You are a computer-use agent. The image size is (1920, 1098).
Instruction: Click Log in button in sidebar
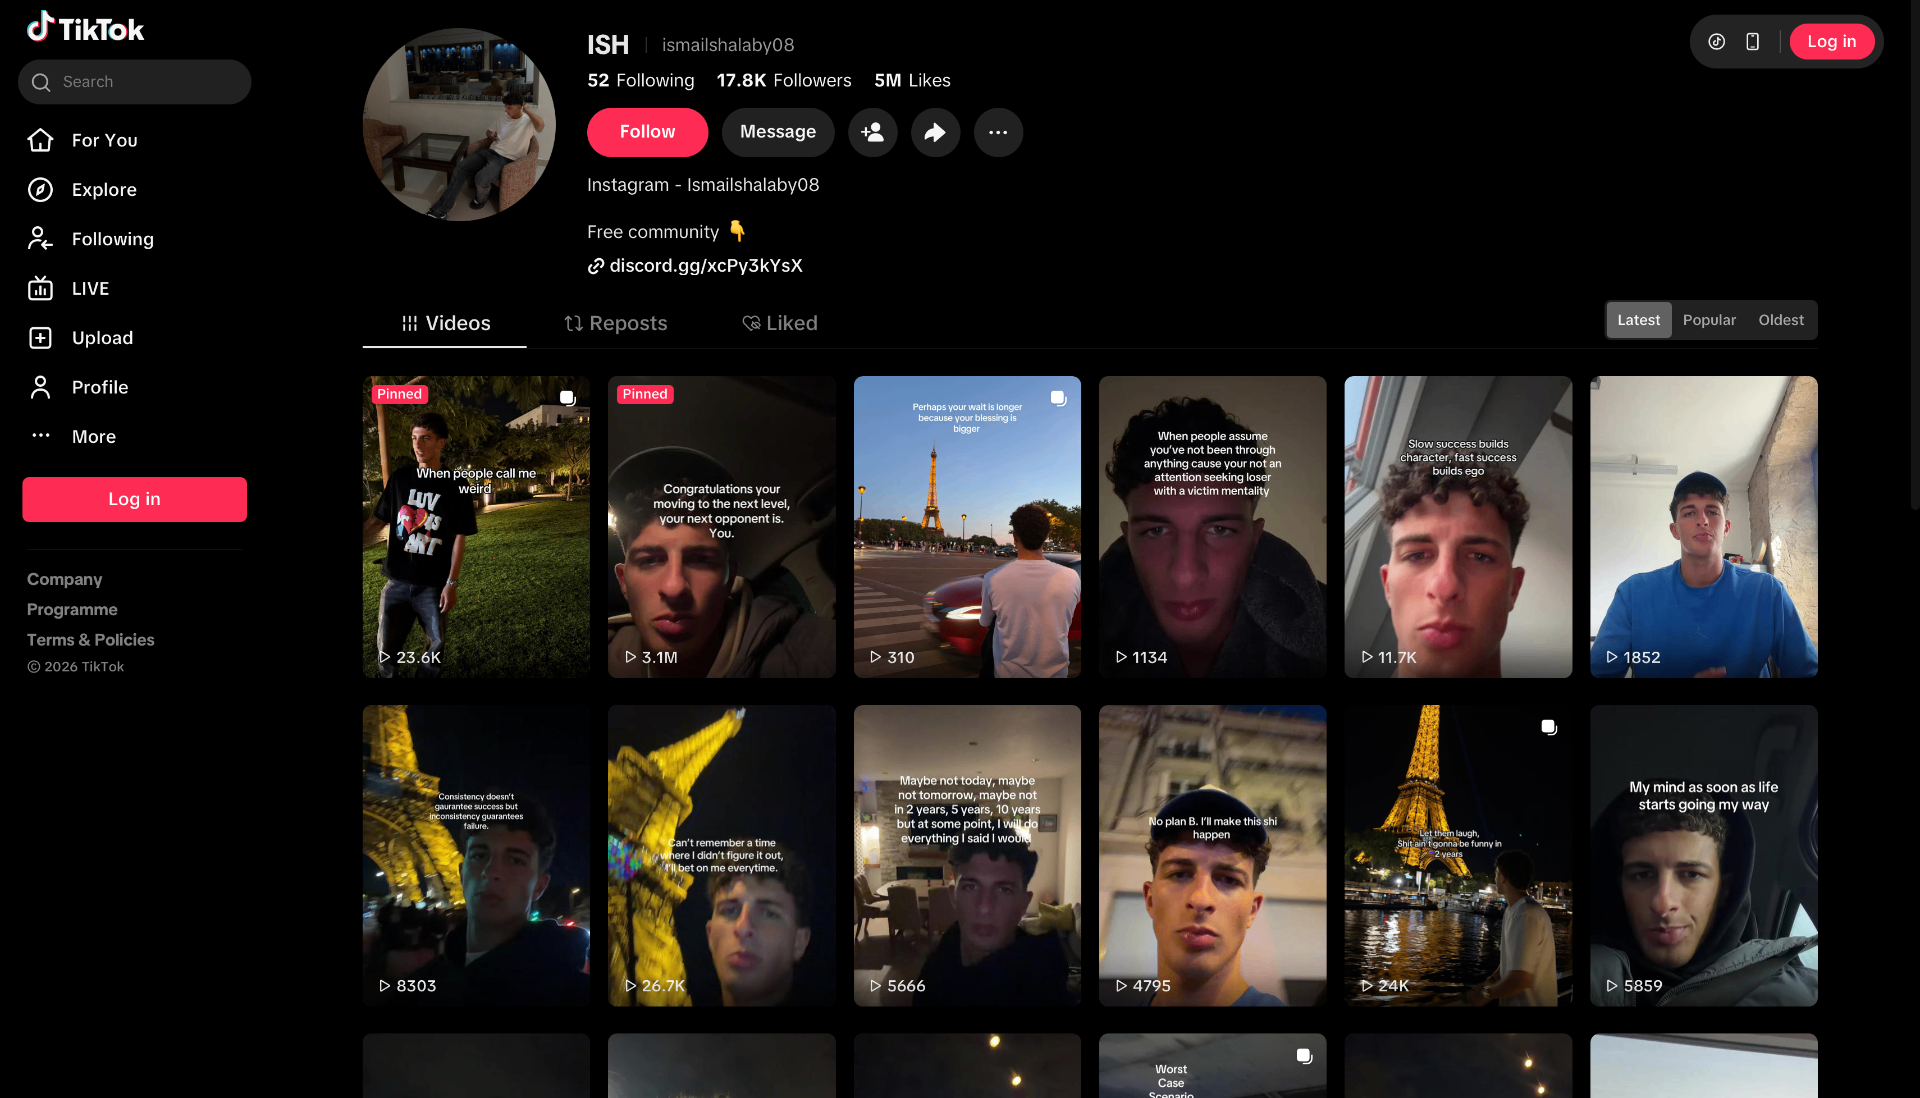coord(135,499)
